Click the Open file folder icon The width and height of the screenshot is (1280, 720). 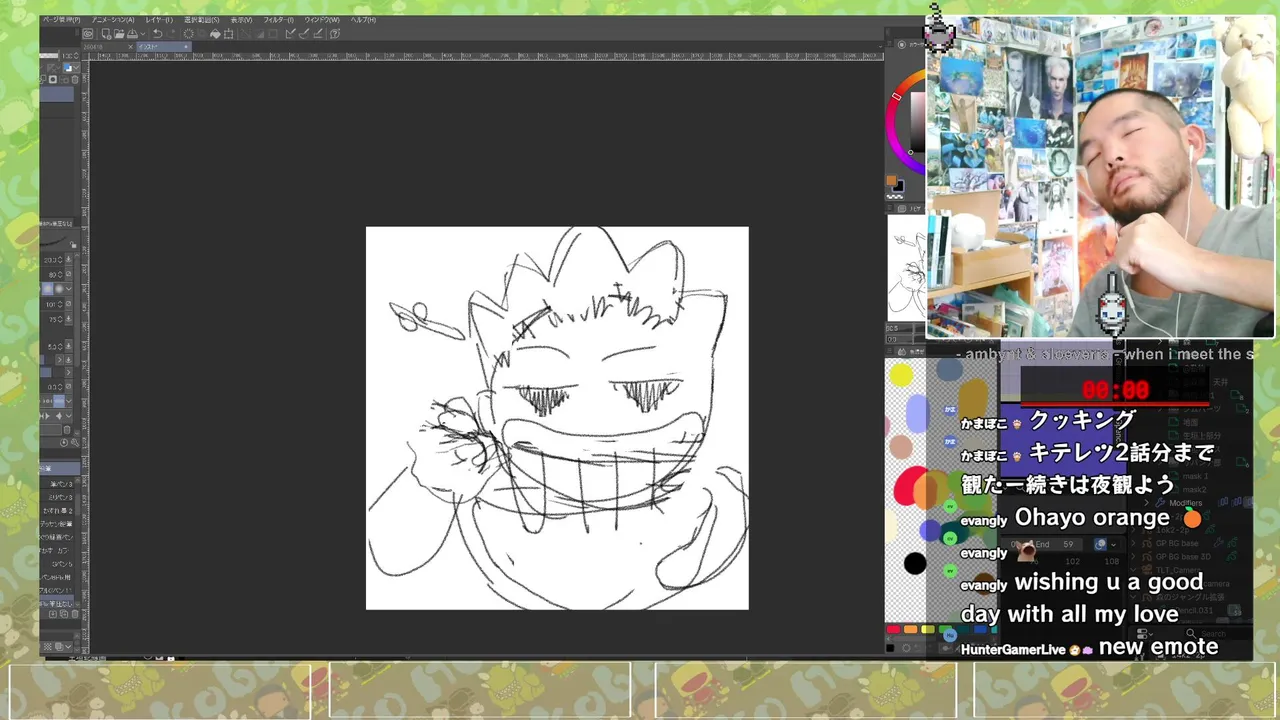pyautogui.click(x=119, y=34)
